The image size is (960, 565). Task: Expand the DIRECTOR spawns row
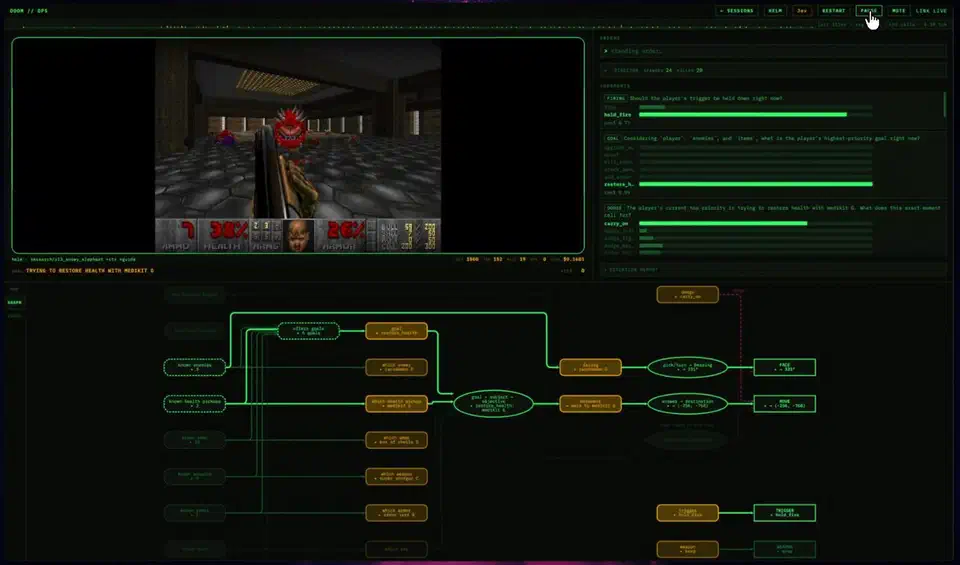click(x=773, y=70)
